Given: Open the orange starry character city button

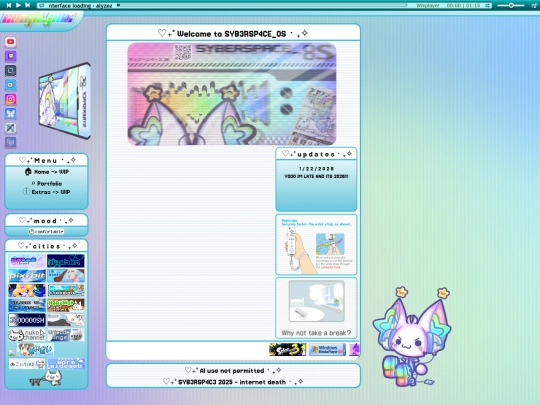Looking at the screenshot, I should (x=27, y=291).
